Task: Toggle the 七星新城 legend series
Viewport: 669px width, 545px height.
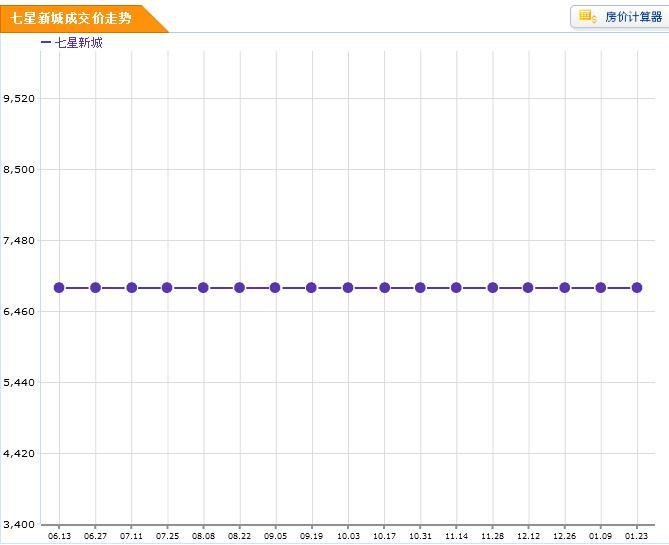Action: (72, 43)
